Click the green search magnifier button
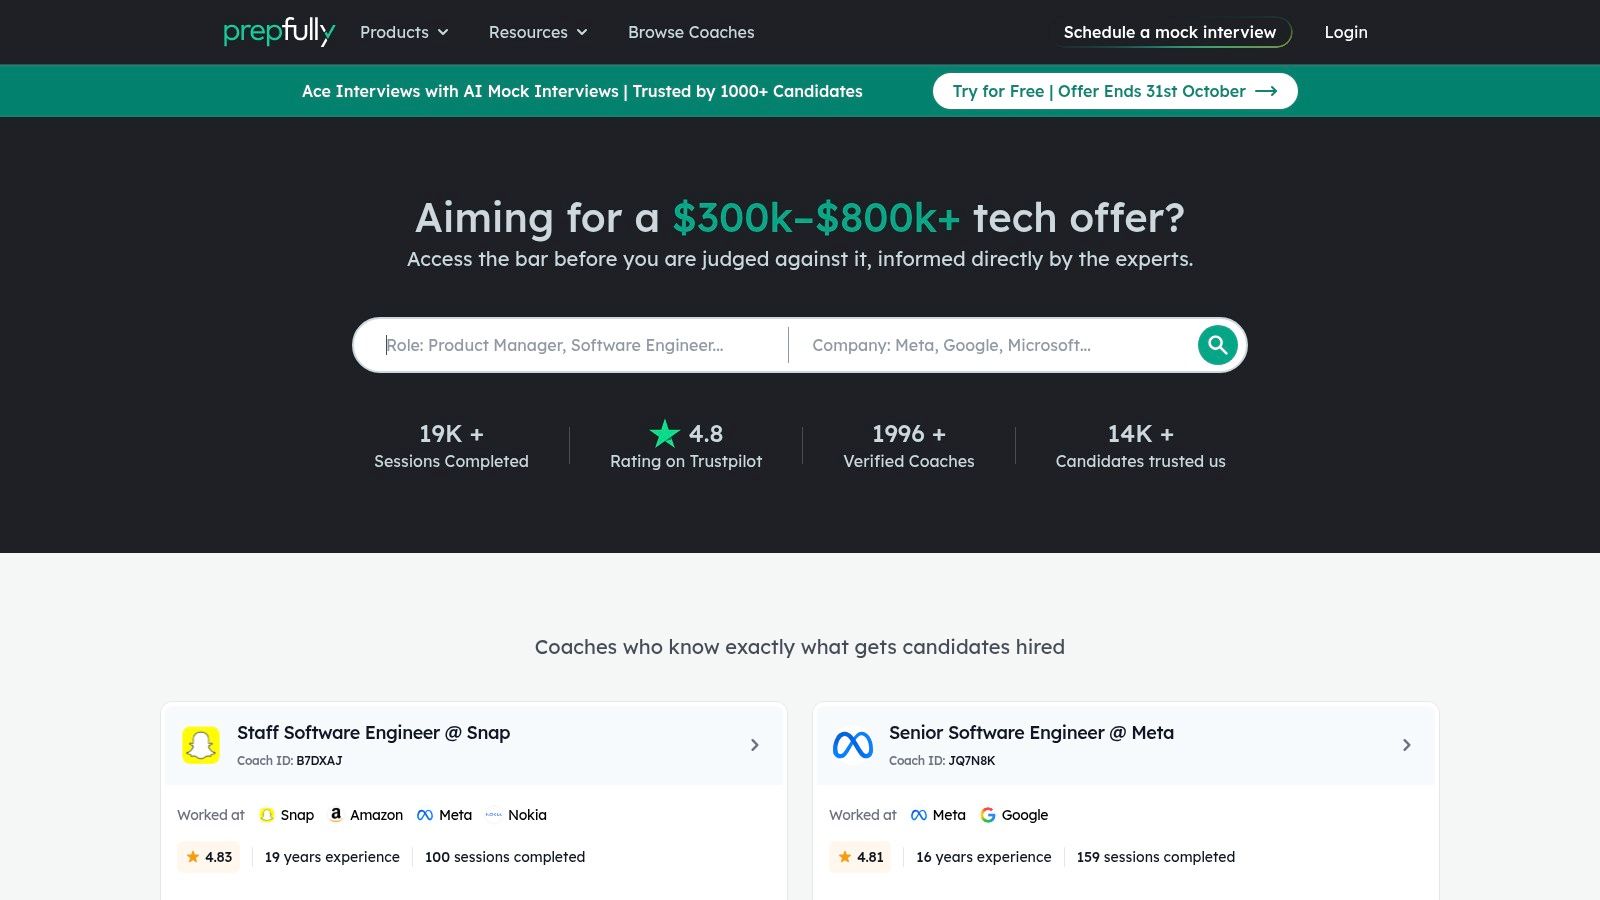 pyautogui.click(x=1217, y=345)
